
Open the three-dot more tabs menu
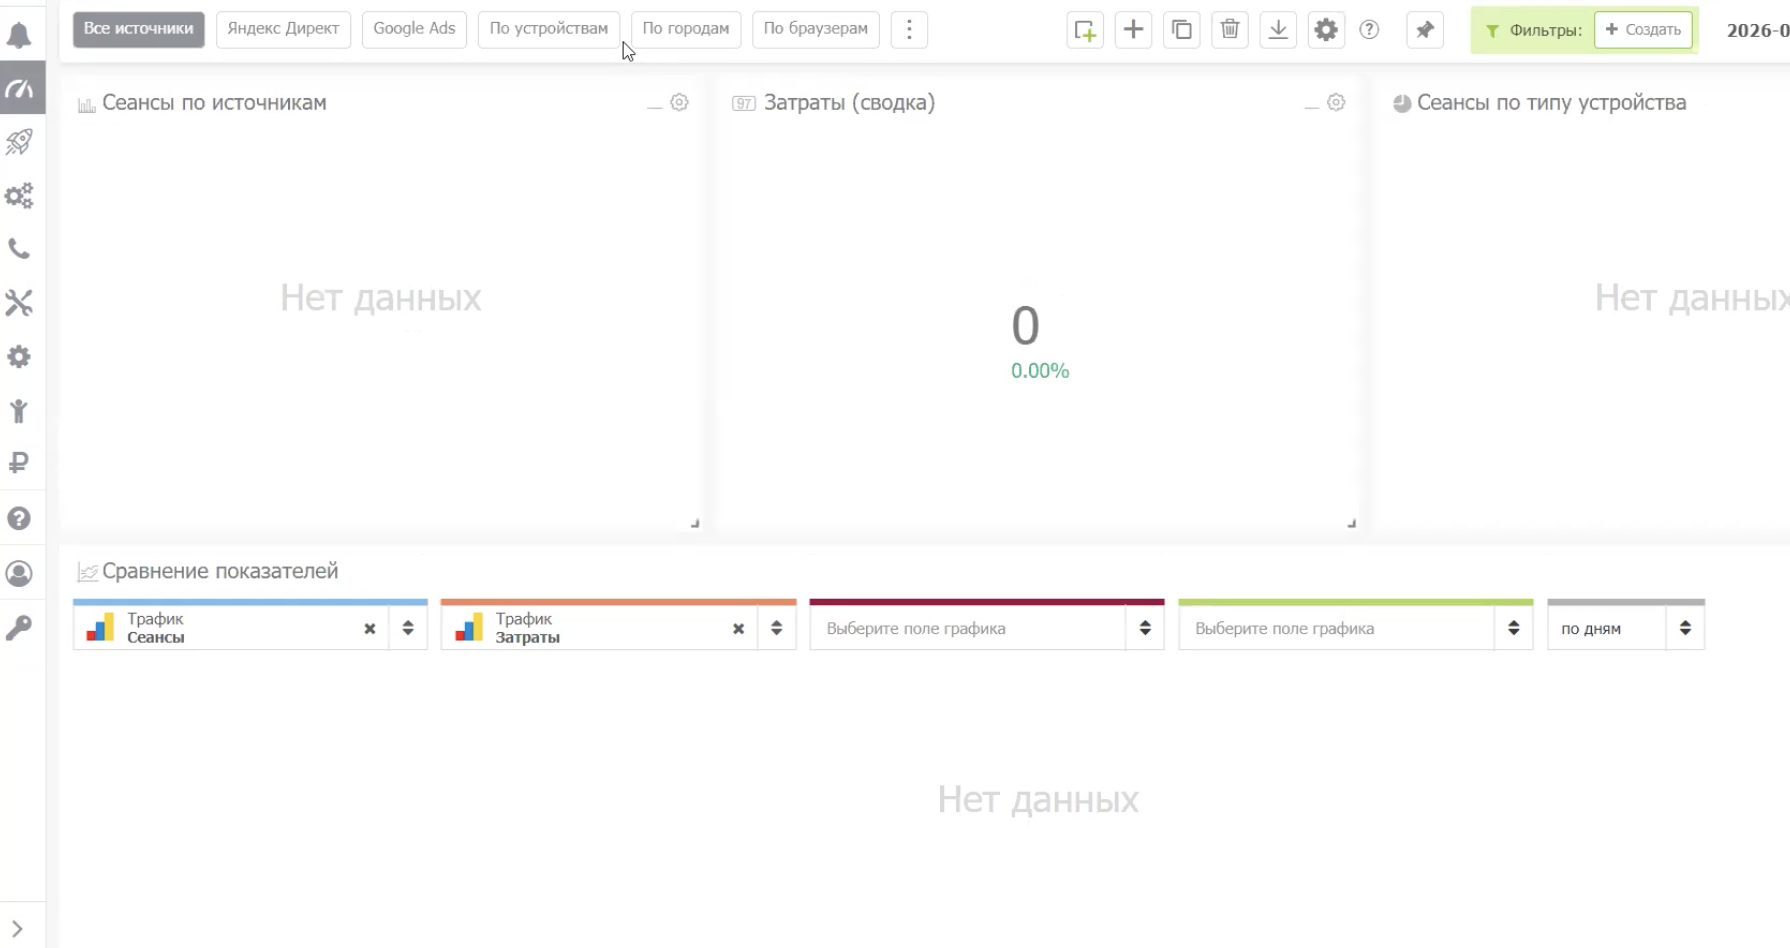[909, 29]
